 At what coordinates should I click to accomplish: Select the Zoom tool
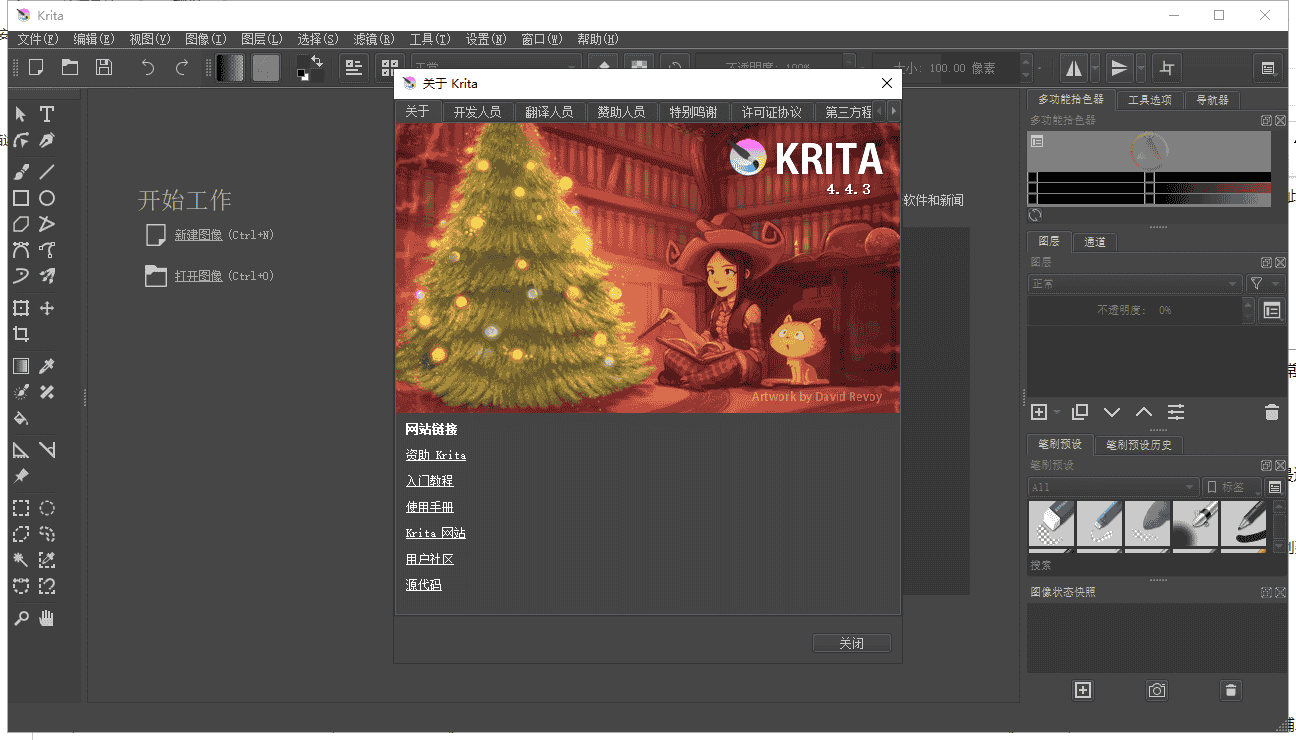pos(20,618)
